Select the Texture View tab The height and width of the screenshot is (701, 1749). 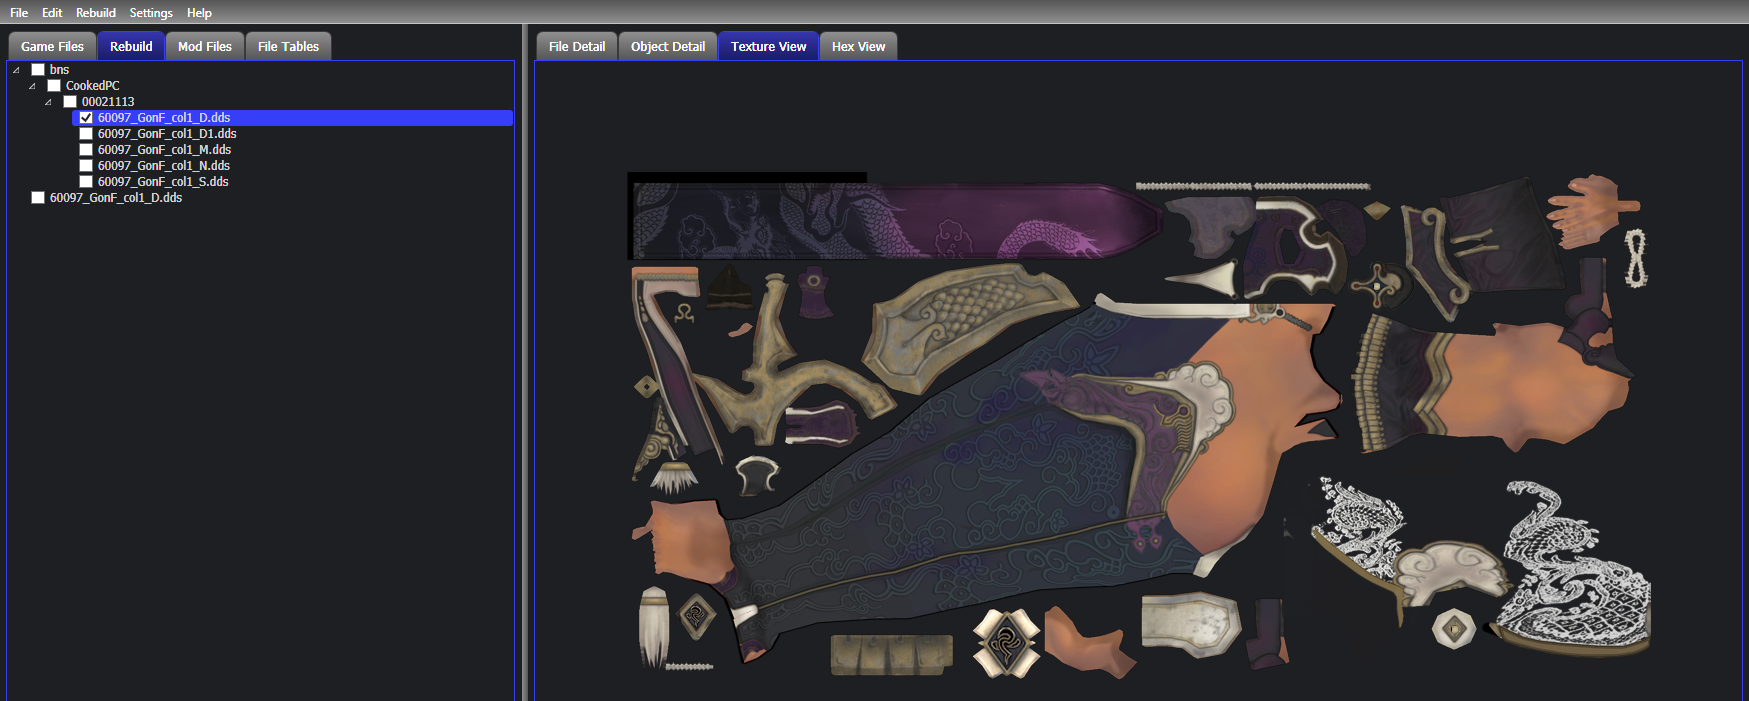[768, 46]
